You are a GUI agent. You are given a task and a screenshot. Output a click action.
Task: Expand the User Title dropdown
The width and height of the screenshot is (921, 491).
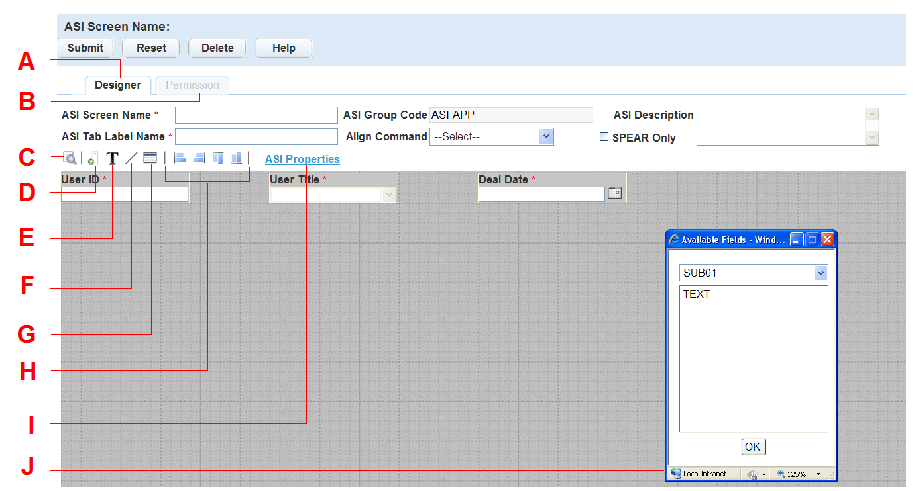pyautogui.click(x=389, y=195)
